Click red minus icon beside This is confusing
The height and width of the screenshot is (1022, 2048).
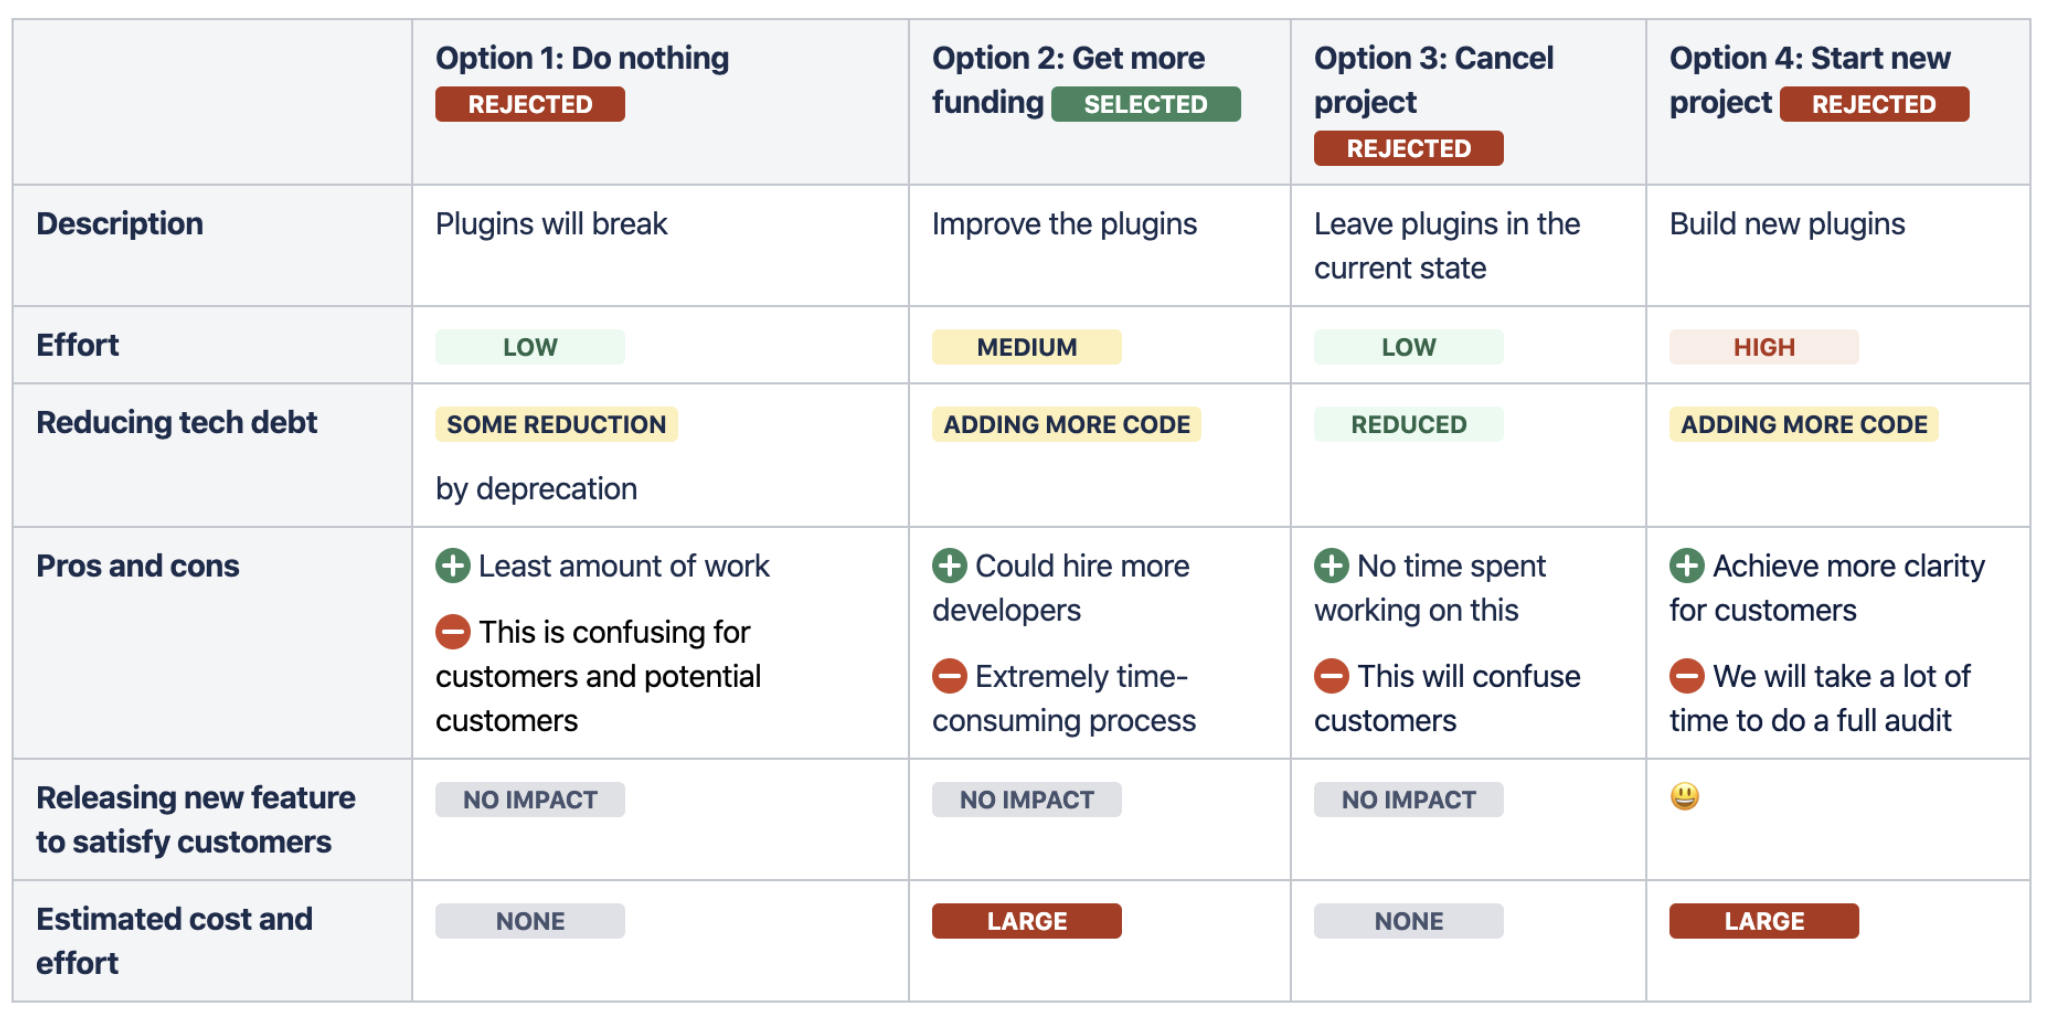point(452,632)
